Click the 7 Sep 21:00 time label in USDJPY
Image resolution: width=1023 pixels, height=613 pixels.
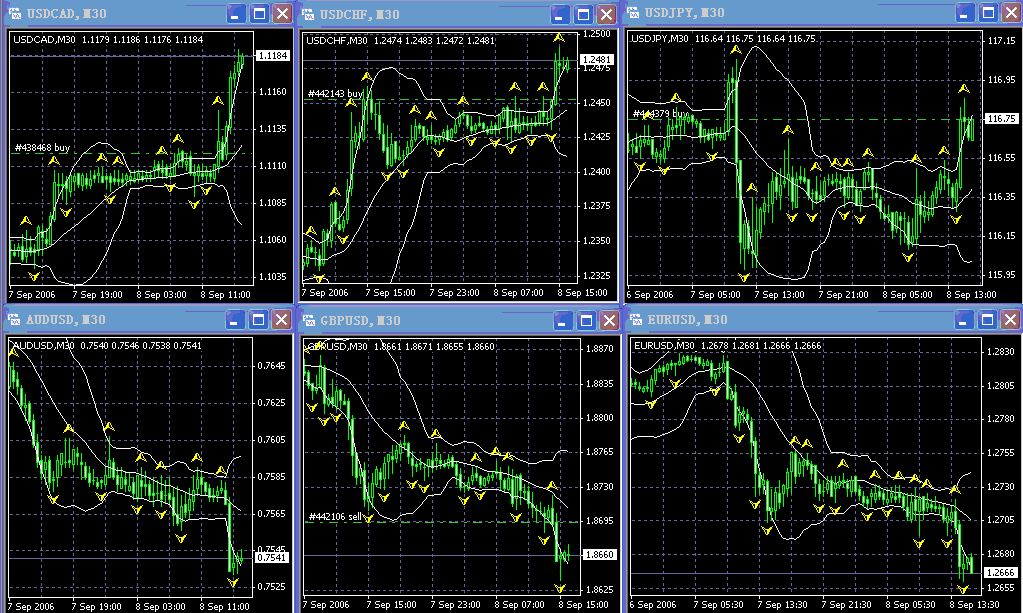click(843, 294)
